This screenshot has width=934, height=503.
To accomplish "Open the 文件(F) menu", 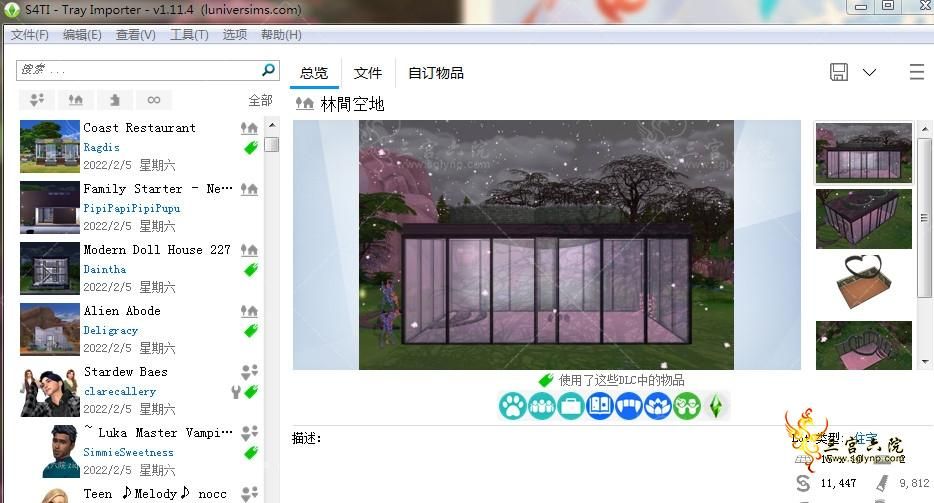I will tap(29, 35).
